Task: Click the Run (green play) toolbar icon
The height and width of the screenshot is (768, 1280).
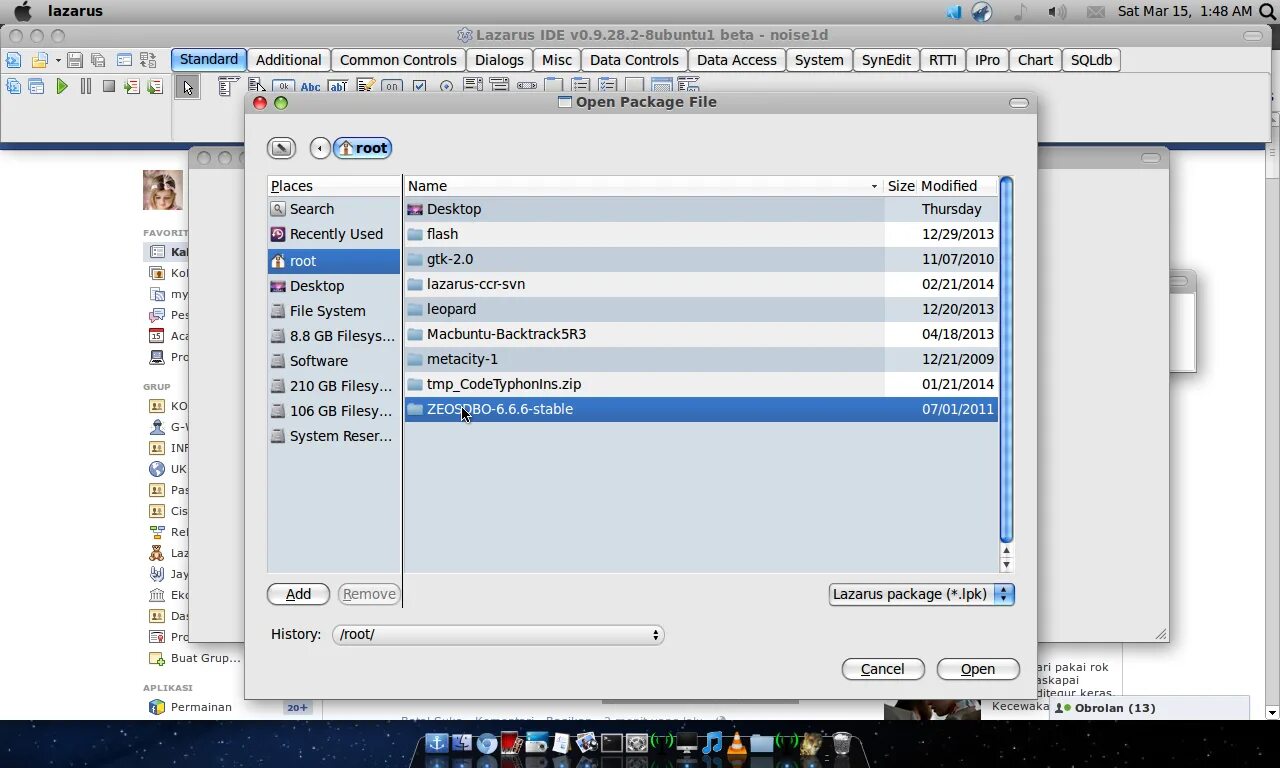Action: [x=62, y=87]
